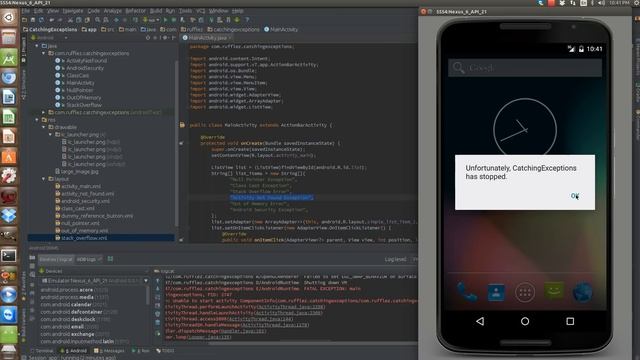Tap the contacts icon on emulator dock

[496, 292]
